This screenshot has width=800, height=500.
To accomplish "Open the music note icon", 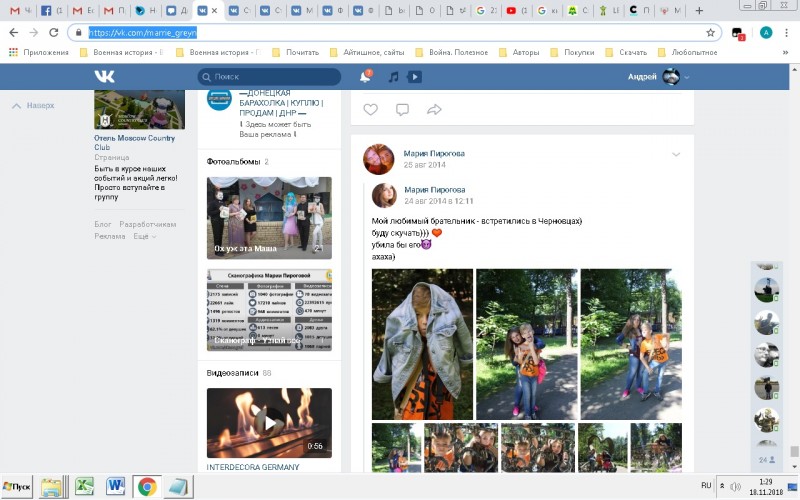I will pos(393,77).
